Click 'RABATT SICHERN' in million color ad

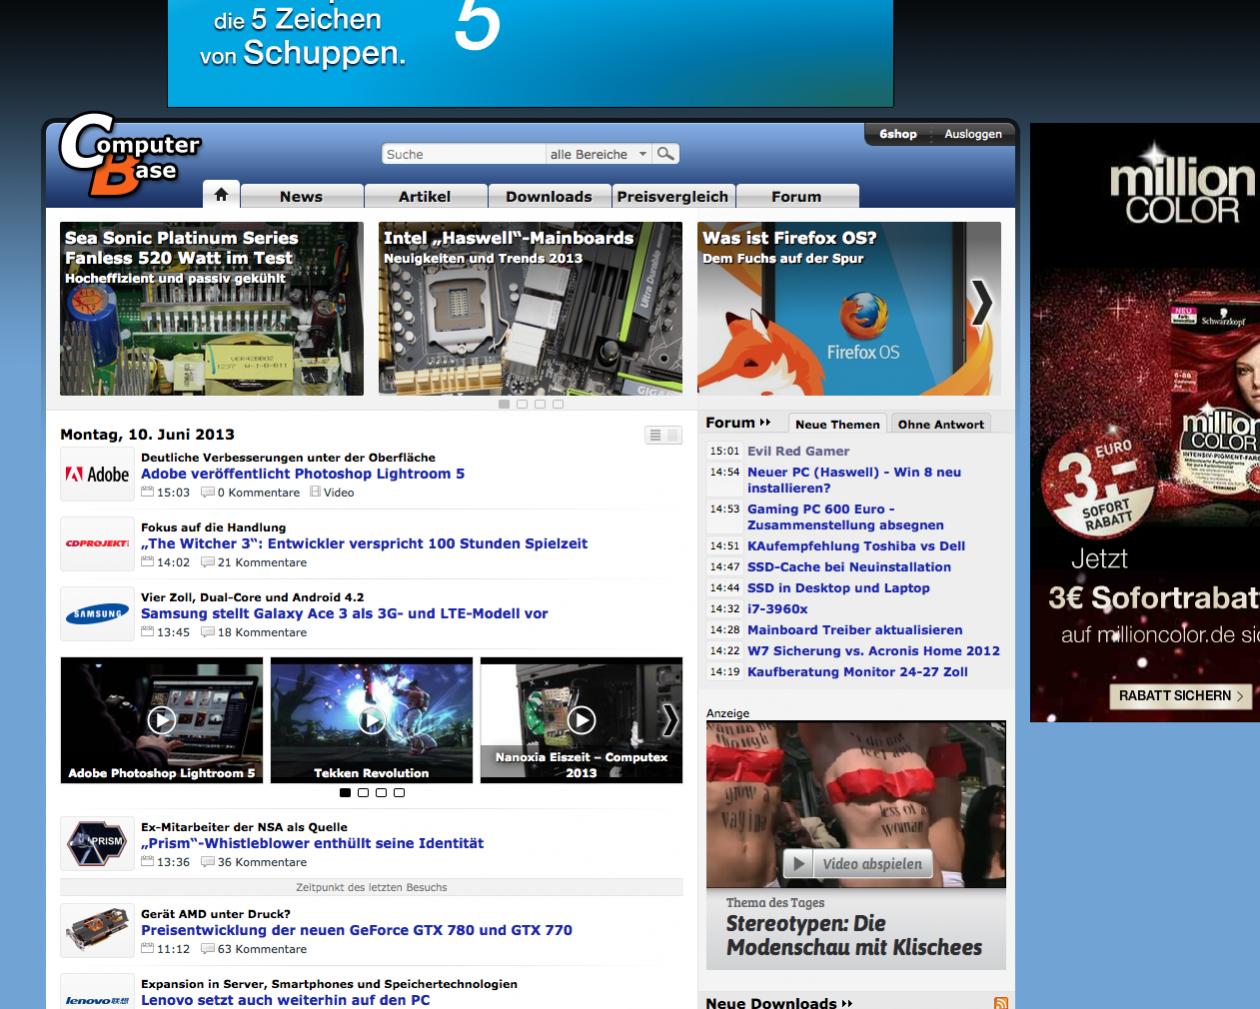[x=1180, y=696]
